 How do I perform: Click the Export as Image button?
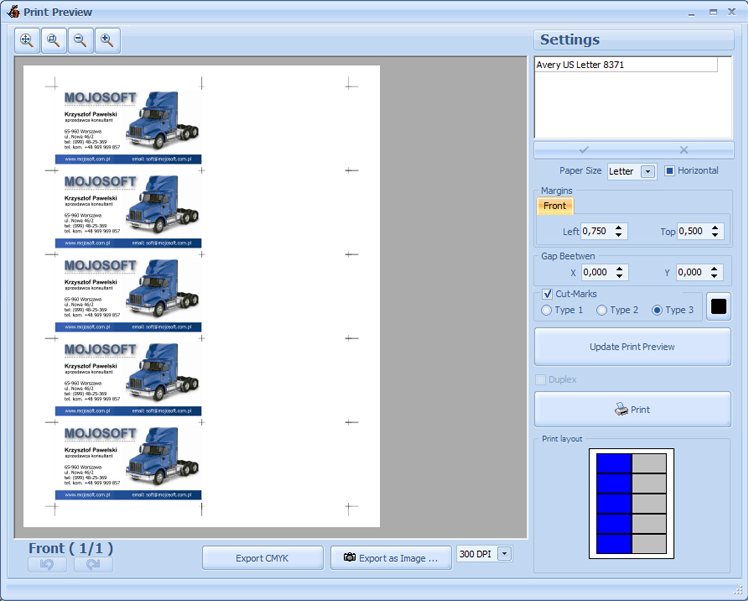coord(390,558)
